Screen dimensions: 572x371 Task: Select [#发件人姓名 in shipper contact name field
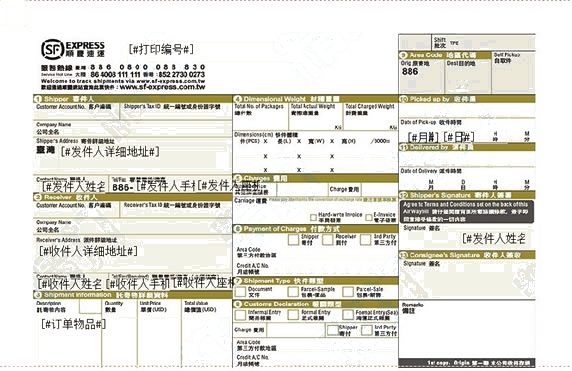tap(74, 186)
